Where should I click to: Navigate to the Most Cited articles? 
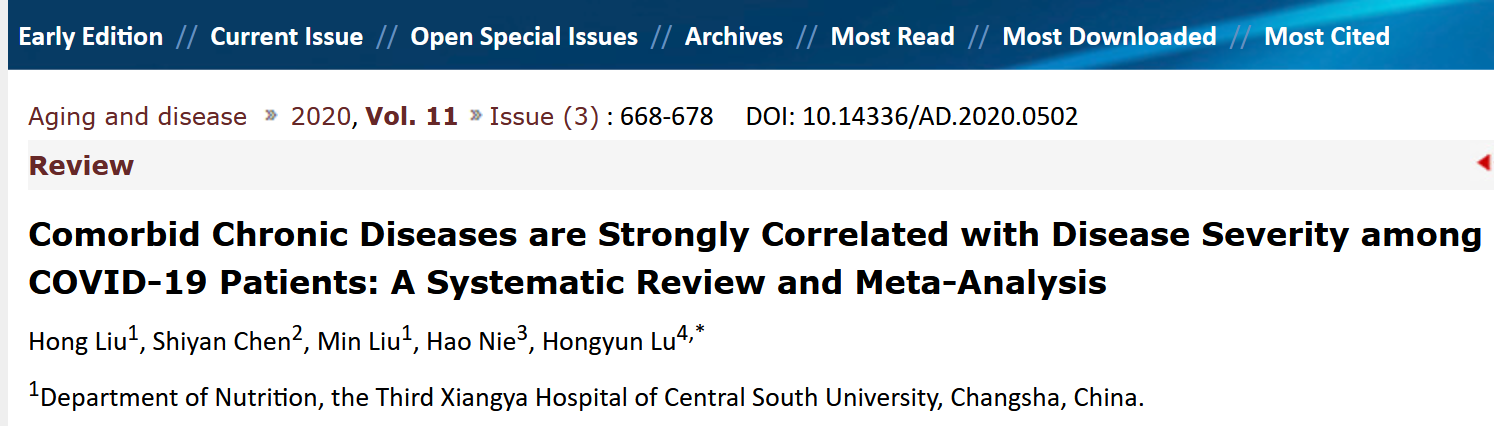tap(1326, 38)
